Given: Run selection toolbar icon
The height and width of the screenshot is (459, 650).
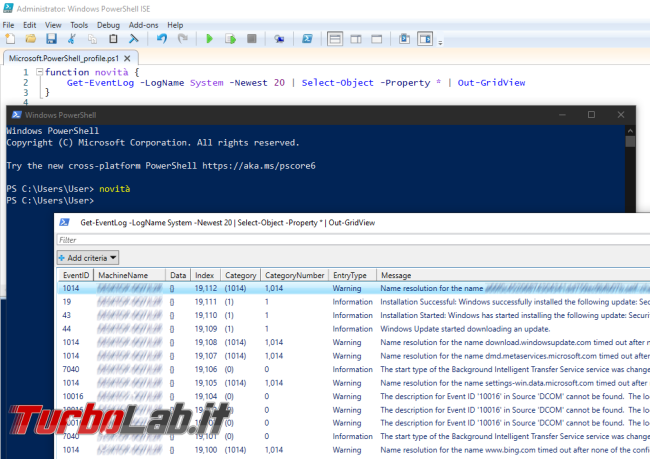Looking at the screenshot, I should click(x=230, y=39).
